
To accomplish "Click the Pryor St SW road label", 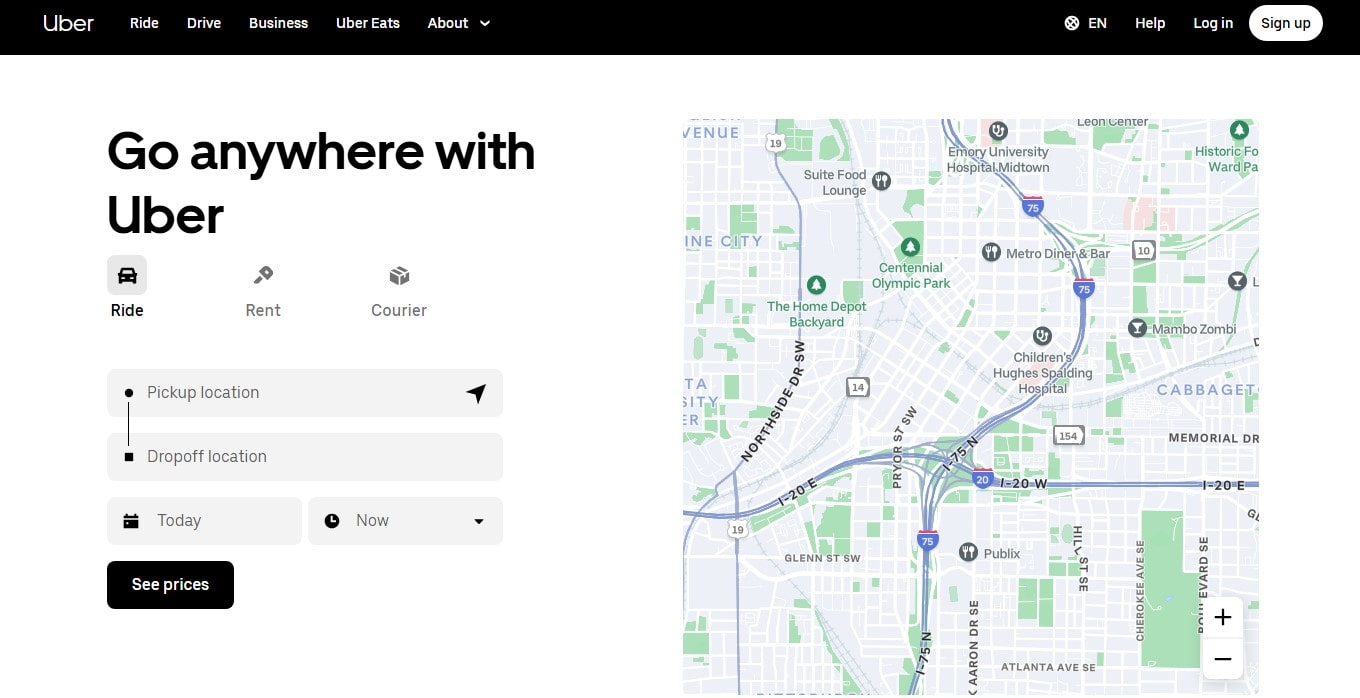I will tap(904, 447).
